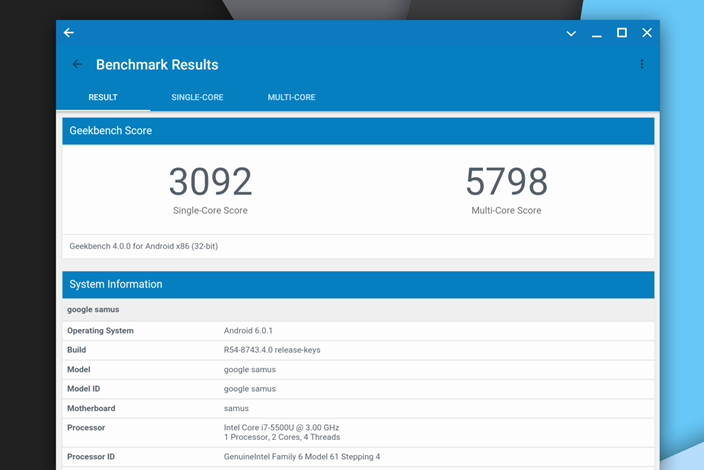Click the System Information header

pyautogui.click(x=358, y=285)
